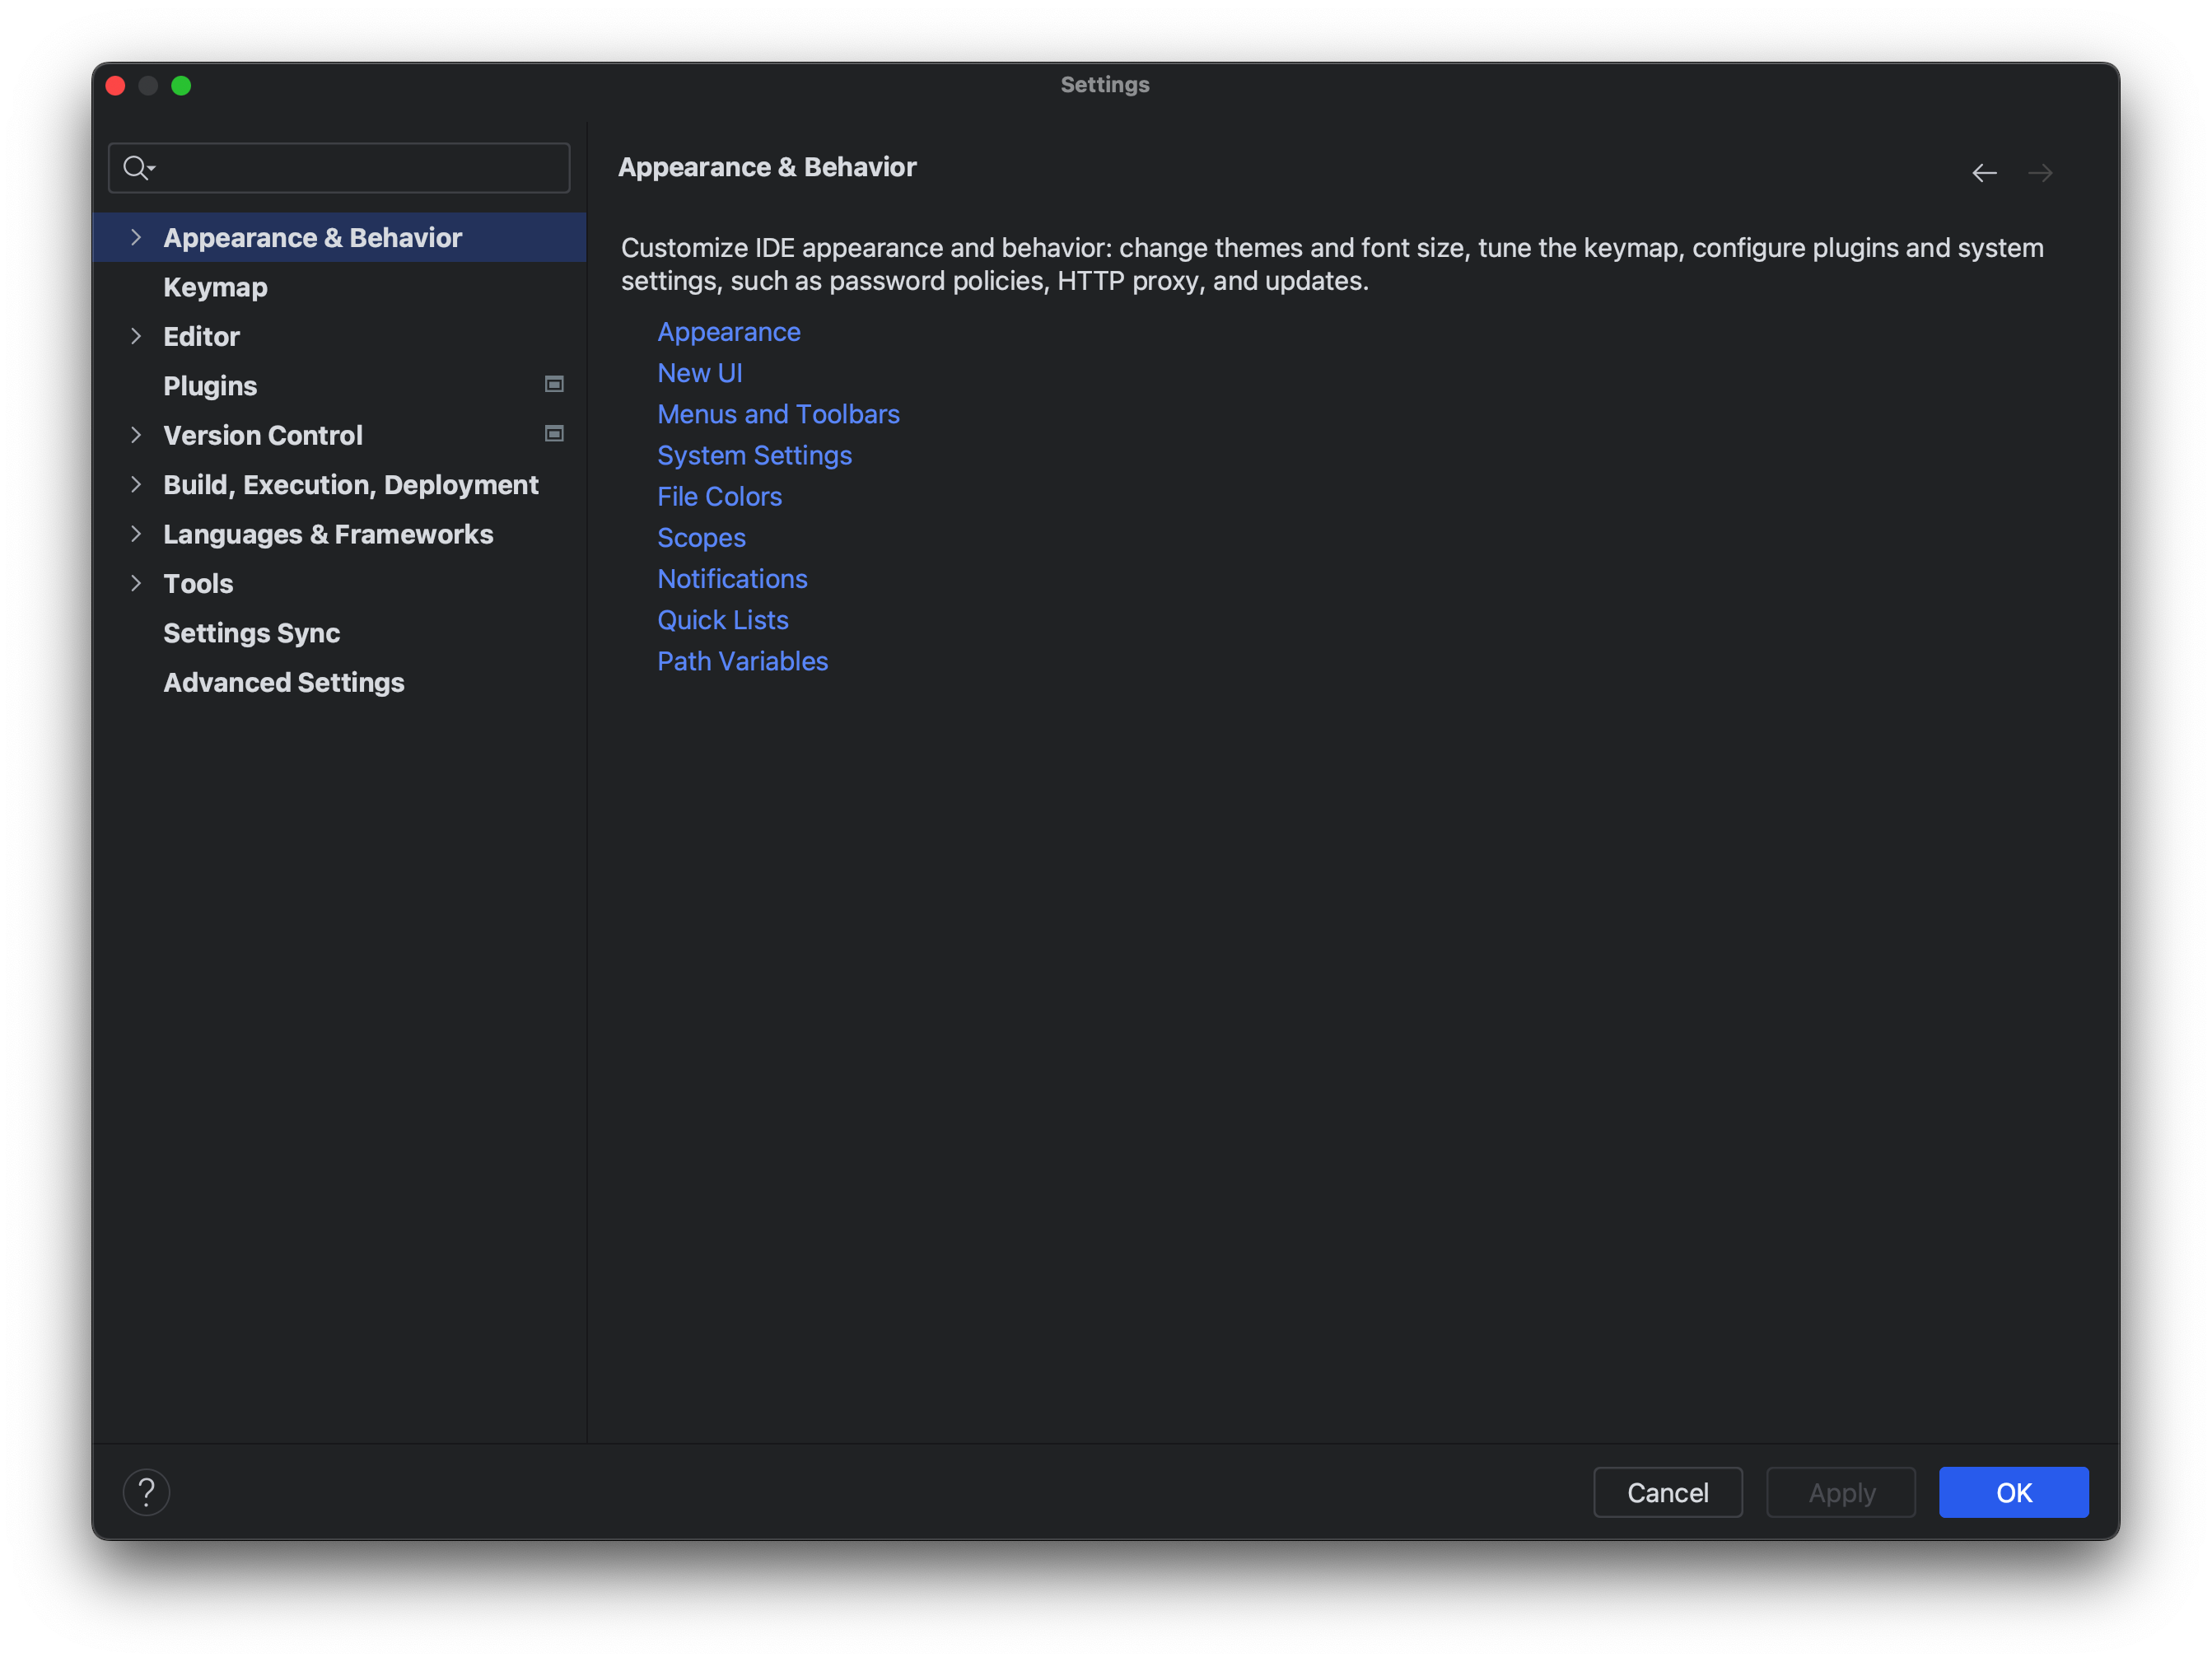The width and height of the screenshot is (2212, 1662).
Task: Focus the settings search field
Action: [339, 168]
